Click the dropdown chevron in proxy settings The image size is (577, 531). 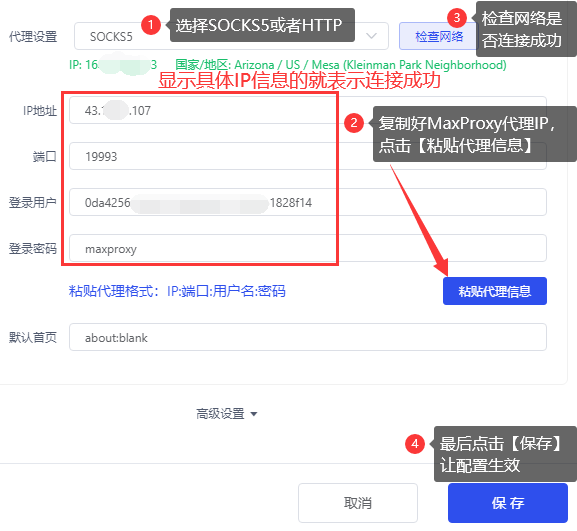pos(372,36)
